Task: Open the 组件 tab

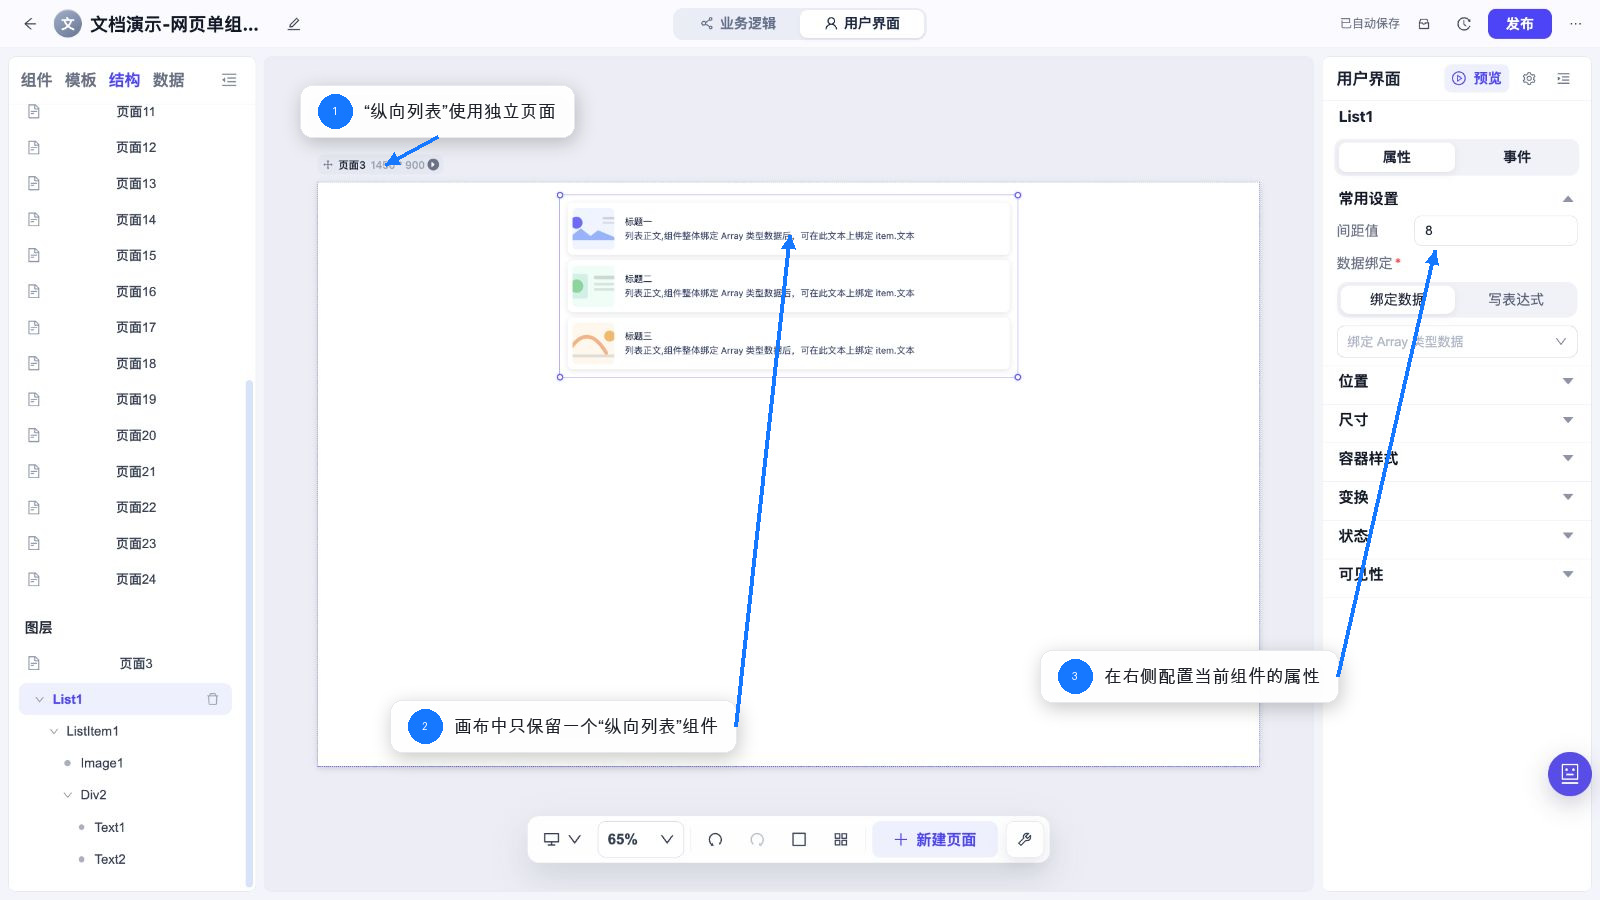Action: 36,80
